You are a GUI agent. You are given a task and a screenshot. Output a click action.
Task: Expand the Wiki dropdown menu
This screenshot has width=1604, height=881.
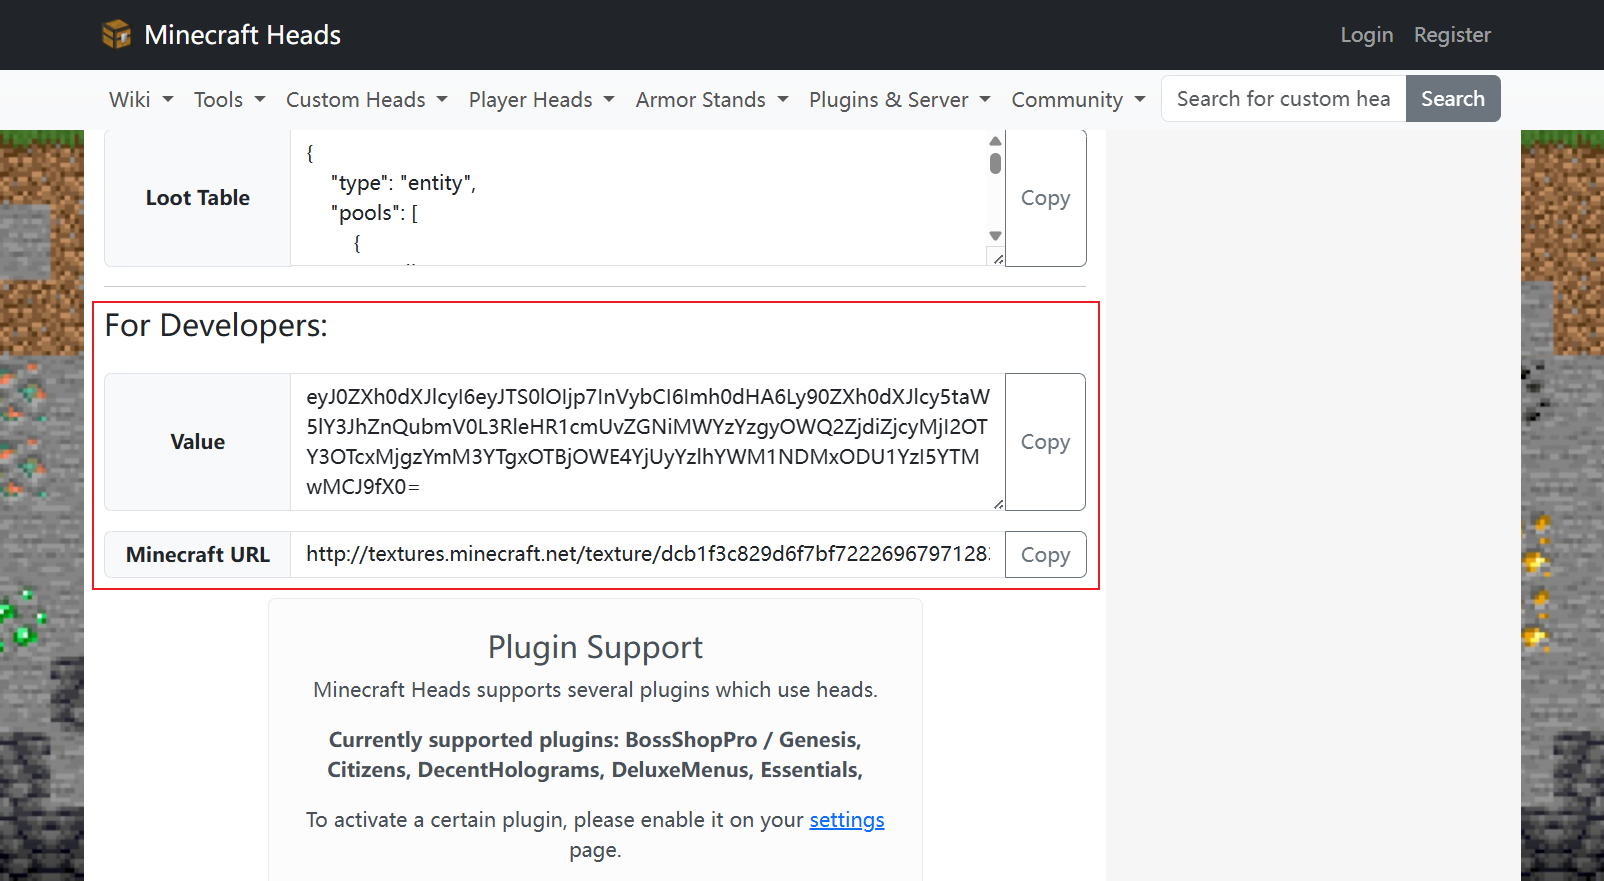(141, 100)
